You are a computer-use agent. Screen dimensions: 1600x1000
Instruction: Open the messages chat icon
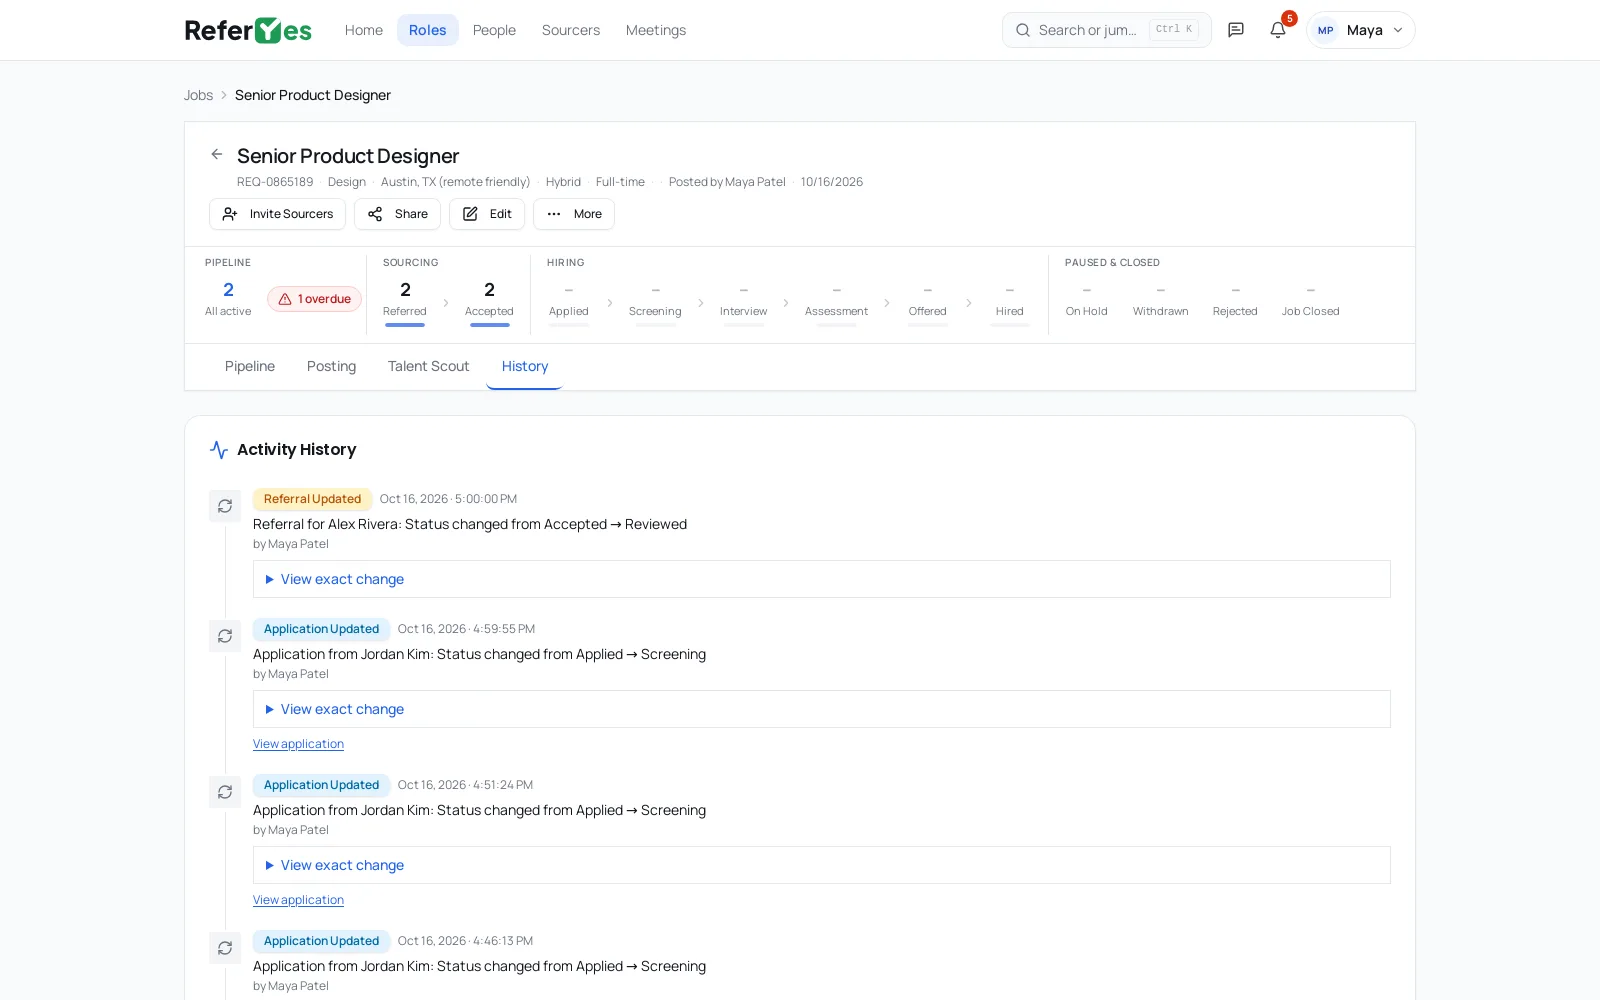1236,30
